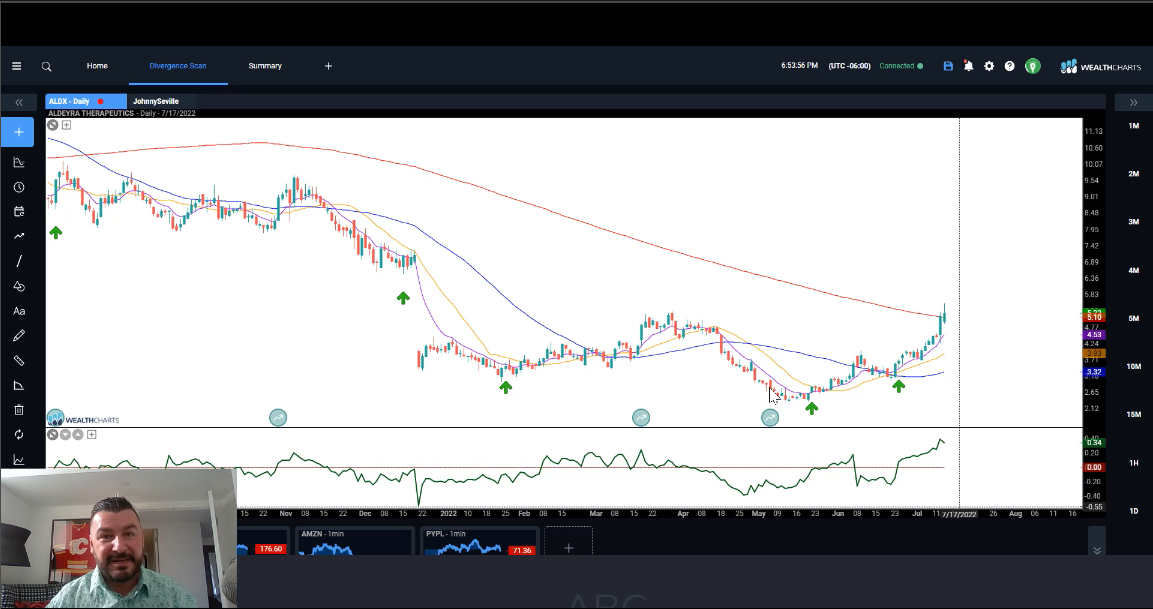
Task: Click the March chart event marker bubble
Action: (x=641, y=418)
